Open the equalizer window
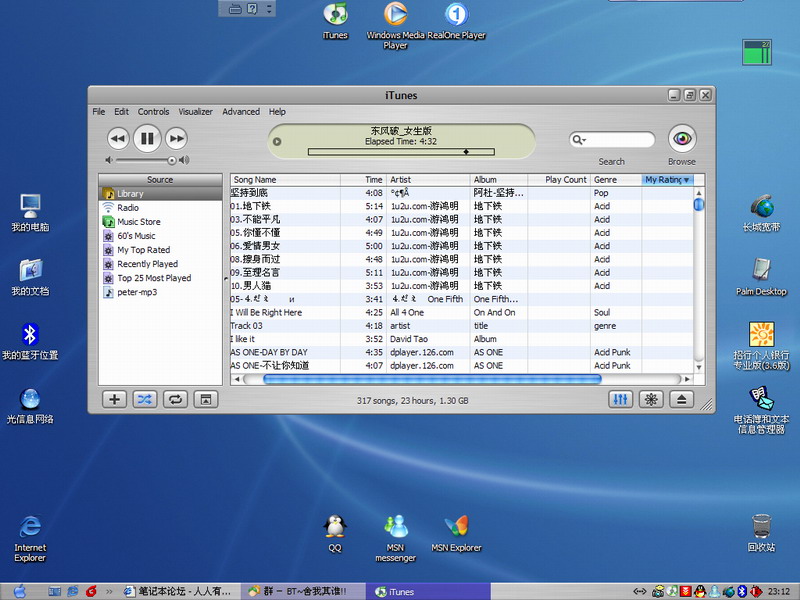 620,399
